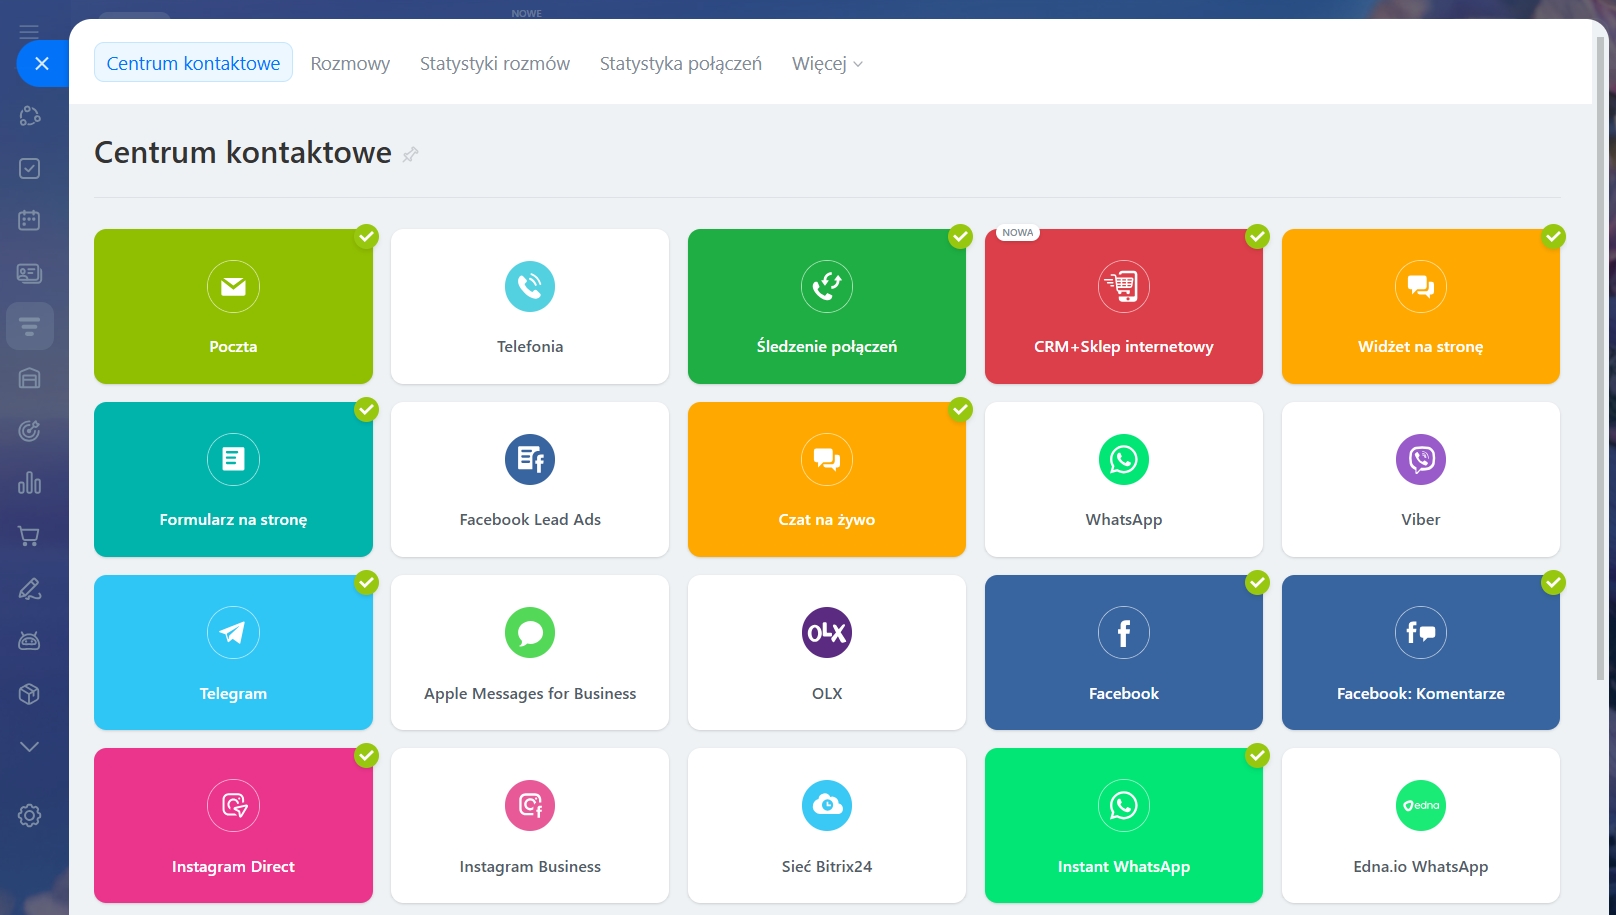Click the checkmark badge on Poczta

coord(367,236)
